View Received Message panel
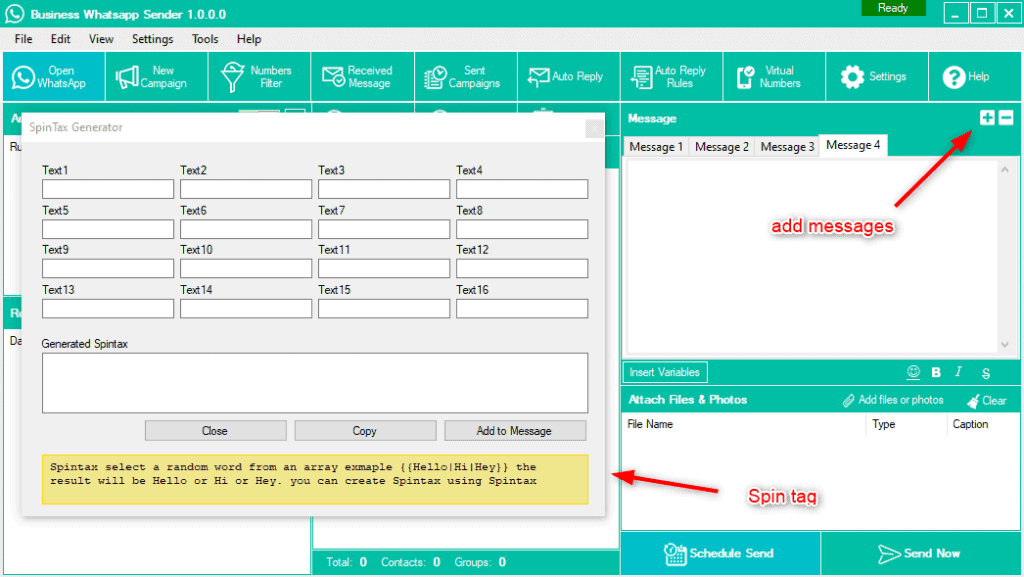The height and width of the screenshot is (577, 1024). (362, 77)
